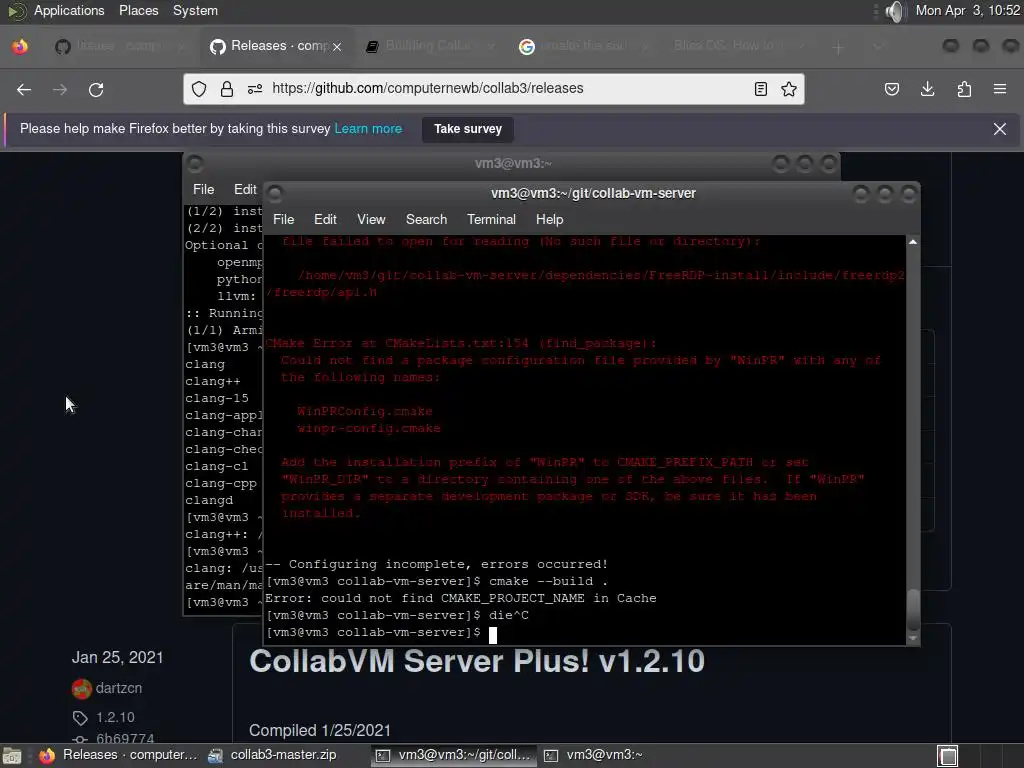Open the shield tracking protection icon
This screenshot has height=768, width=1024.
(199, 89)
